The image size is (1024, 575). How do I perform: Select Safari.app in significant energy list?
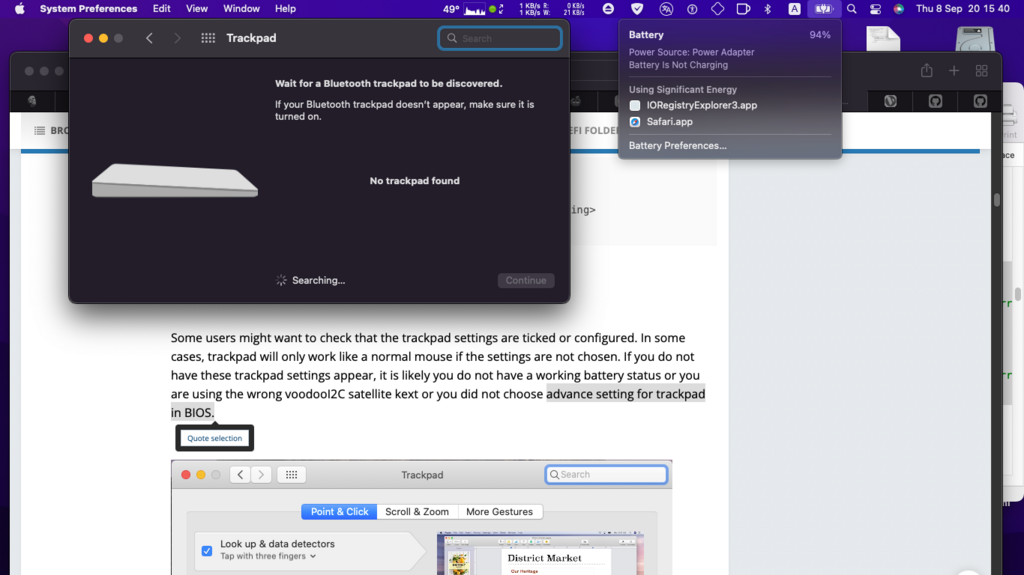tap(669, 122)
